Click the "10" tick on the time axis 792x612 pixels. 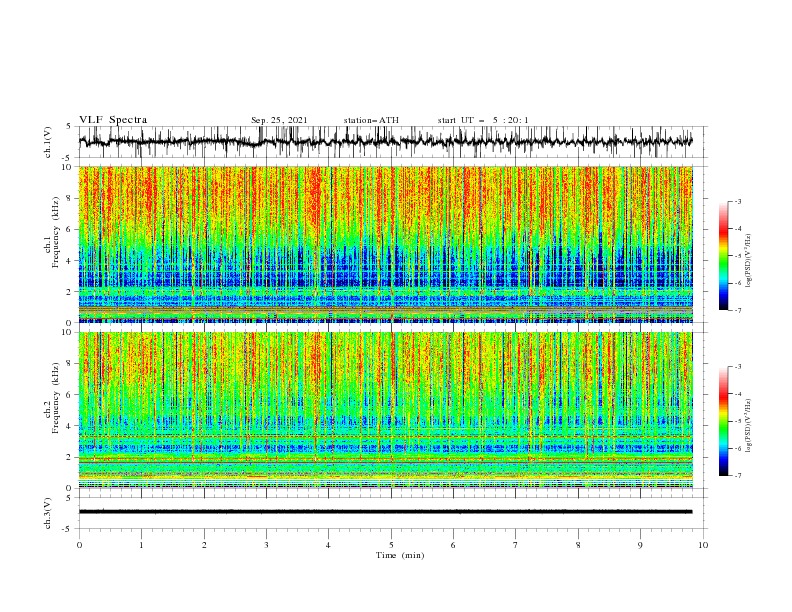(x=703, y=545)
